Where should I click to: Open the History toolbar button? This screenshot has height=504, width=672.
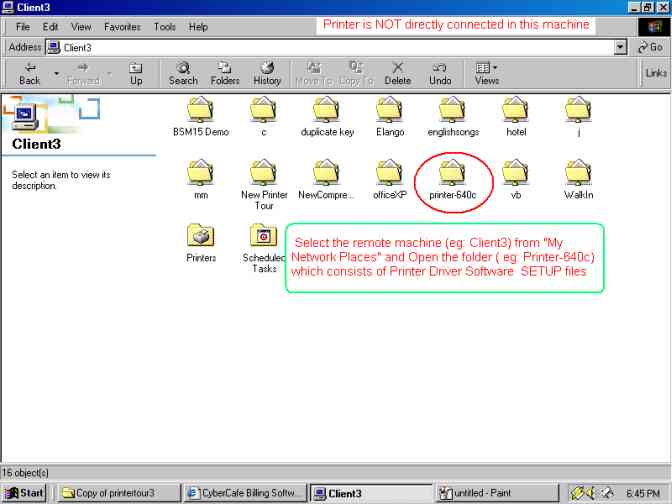coord(267,73)
